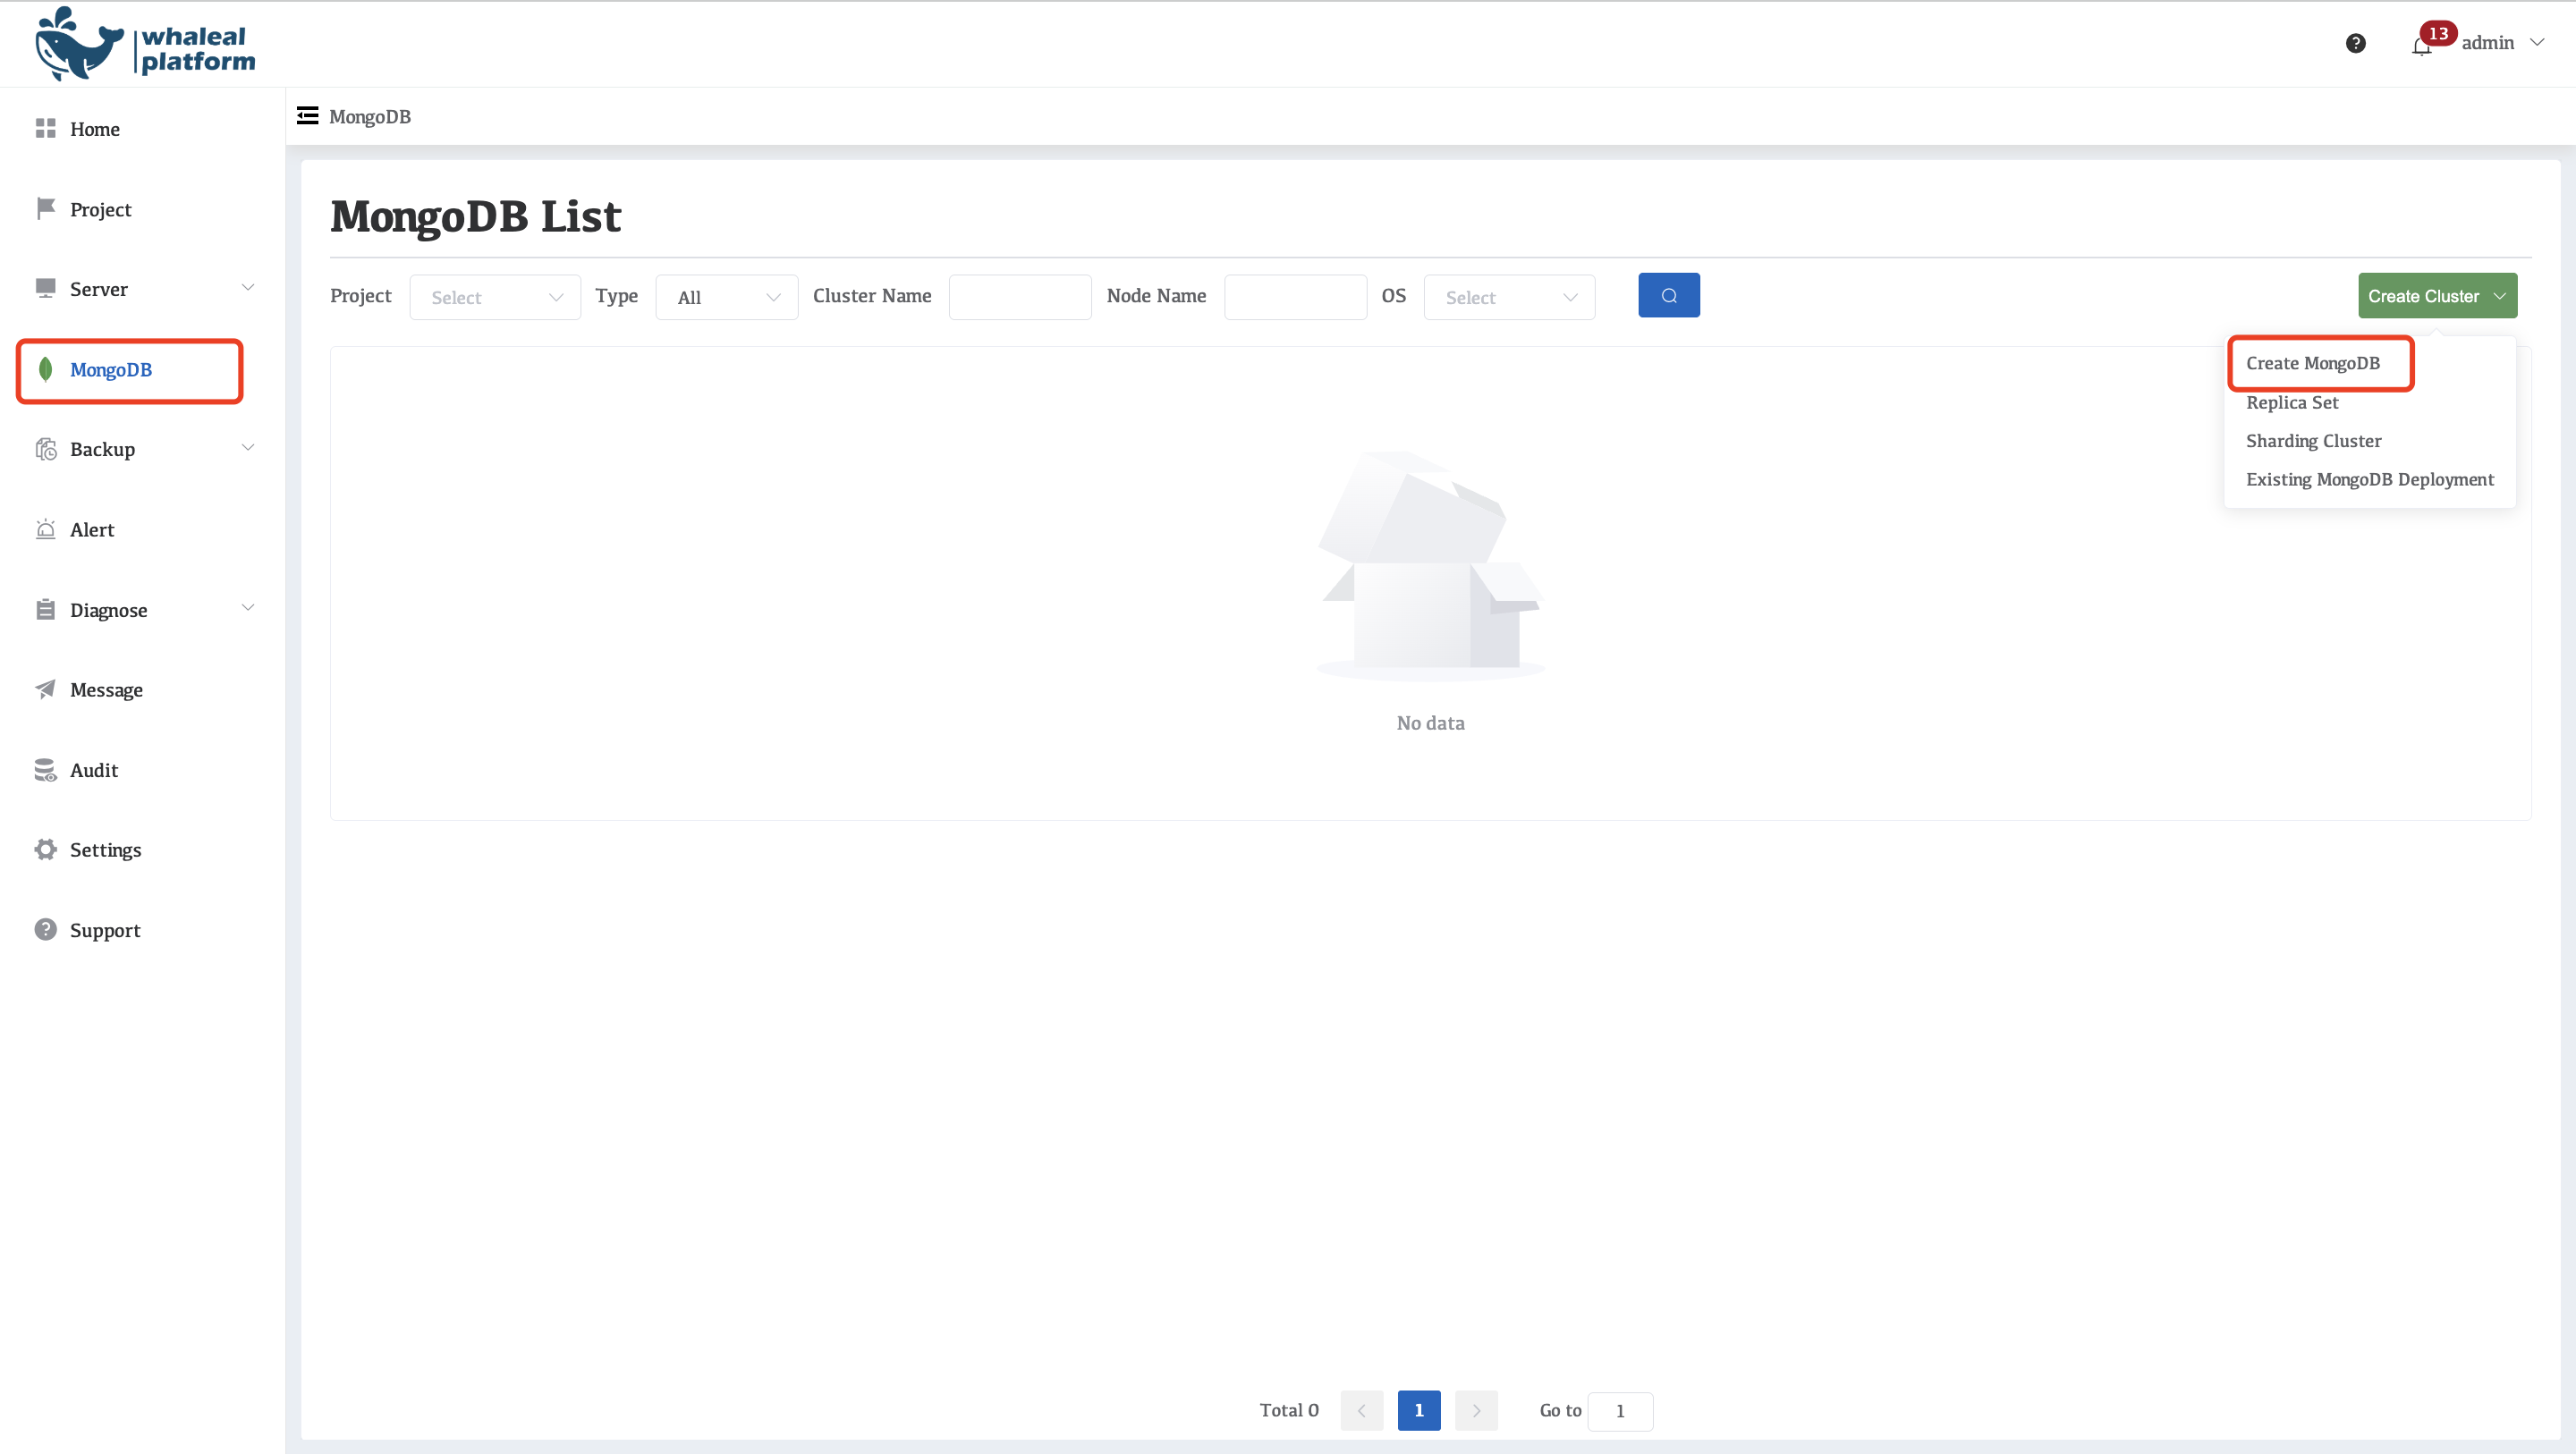Open the notifications bell icon
The width and height of the screenshot is (2576, 1454).
[2421, 45]
